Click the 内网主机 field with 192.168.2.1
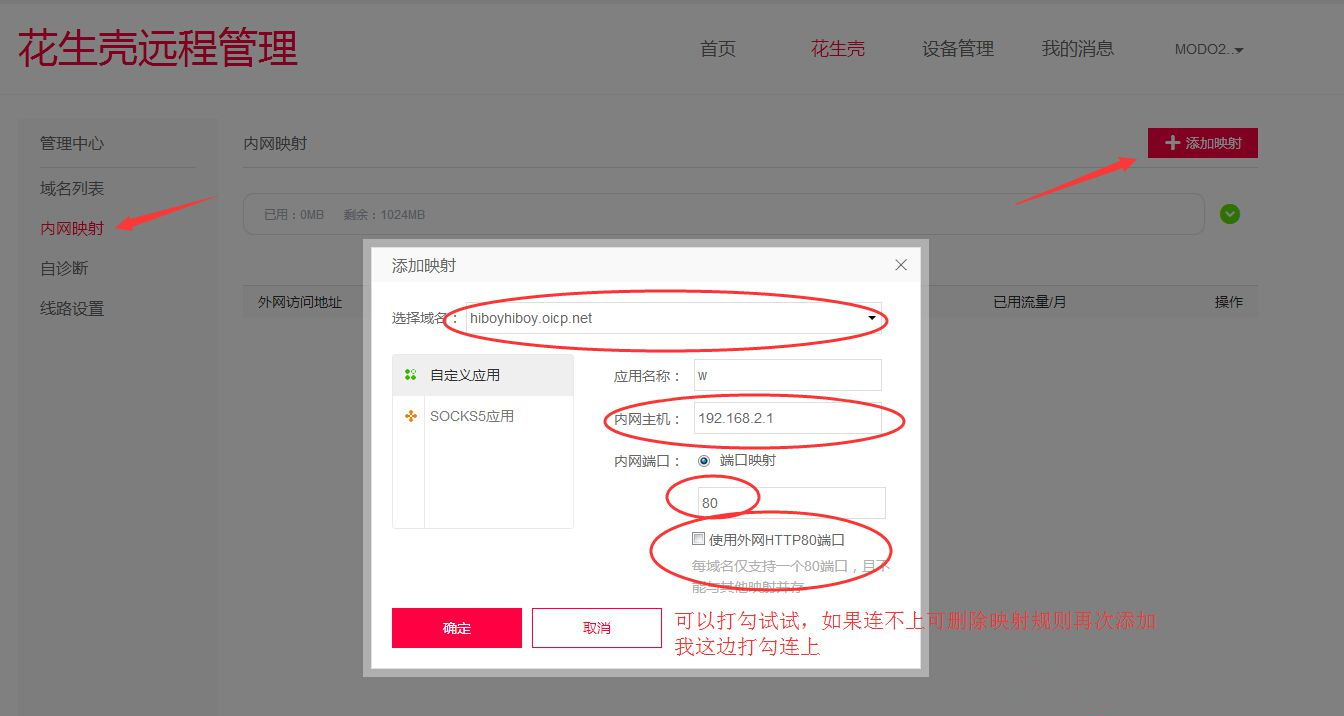The height and width of the screenshot is (716, 1344). [x=788, y=418]
